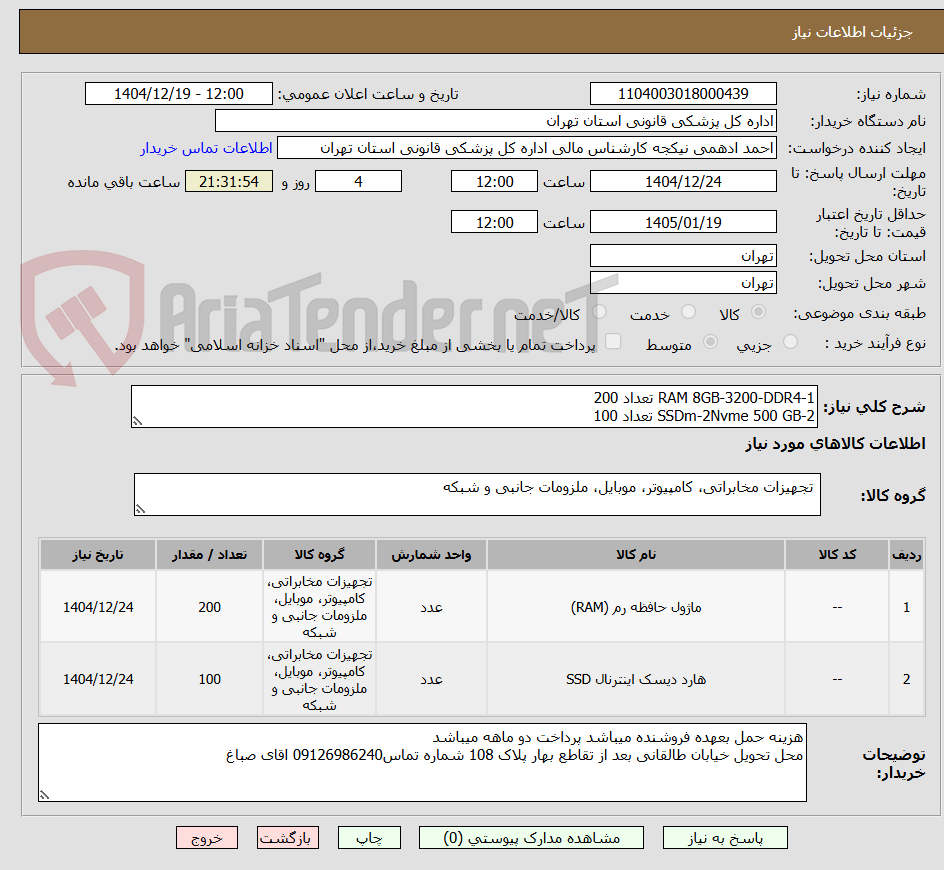Click date 1404/12/24 in SSD row
Screen dimensions: 944x870
coord(98,679)
